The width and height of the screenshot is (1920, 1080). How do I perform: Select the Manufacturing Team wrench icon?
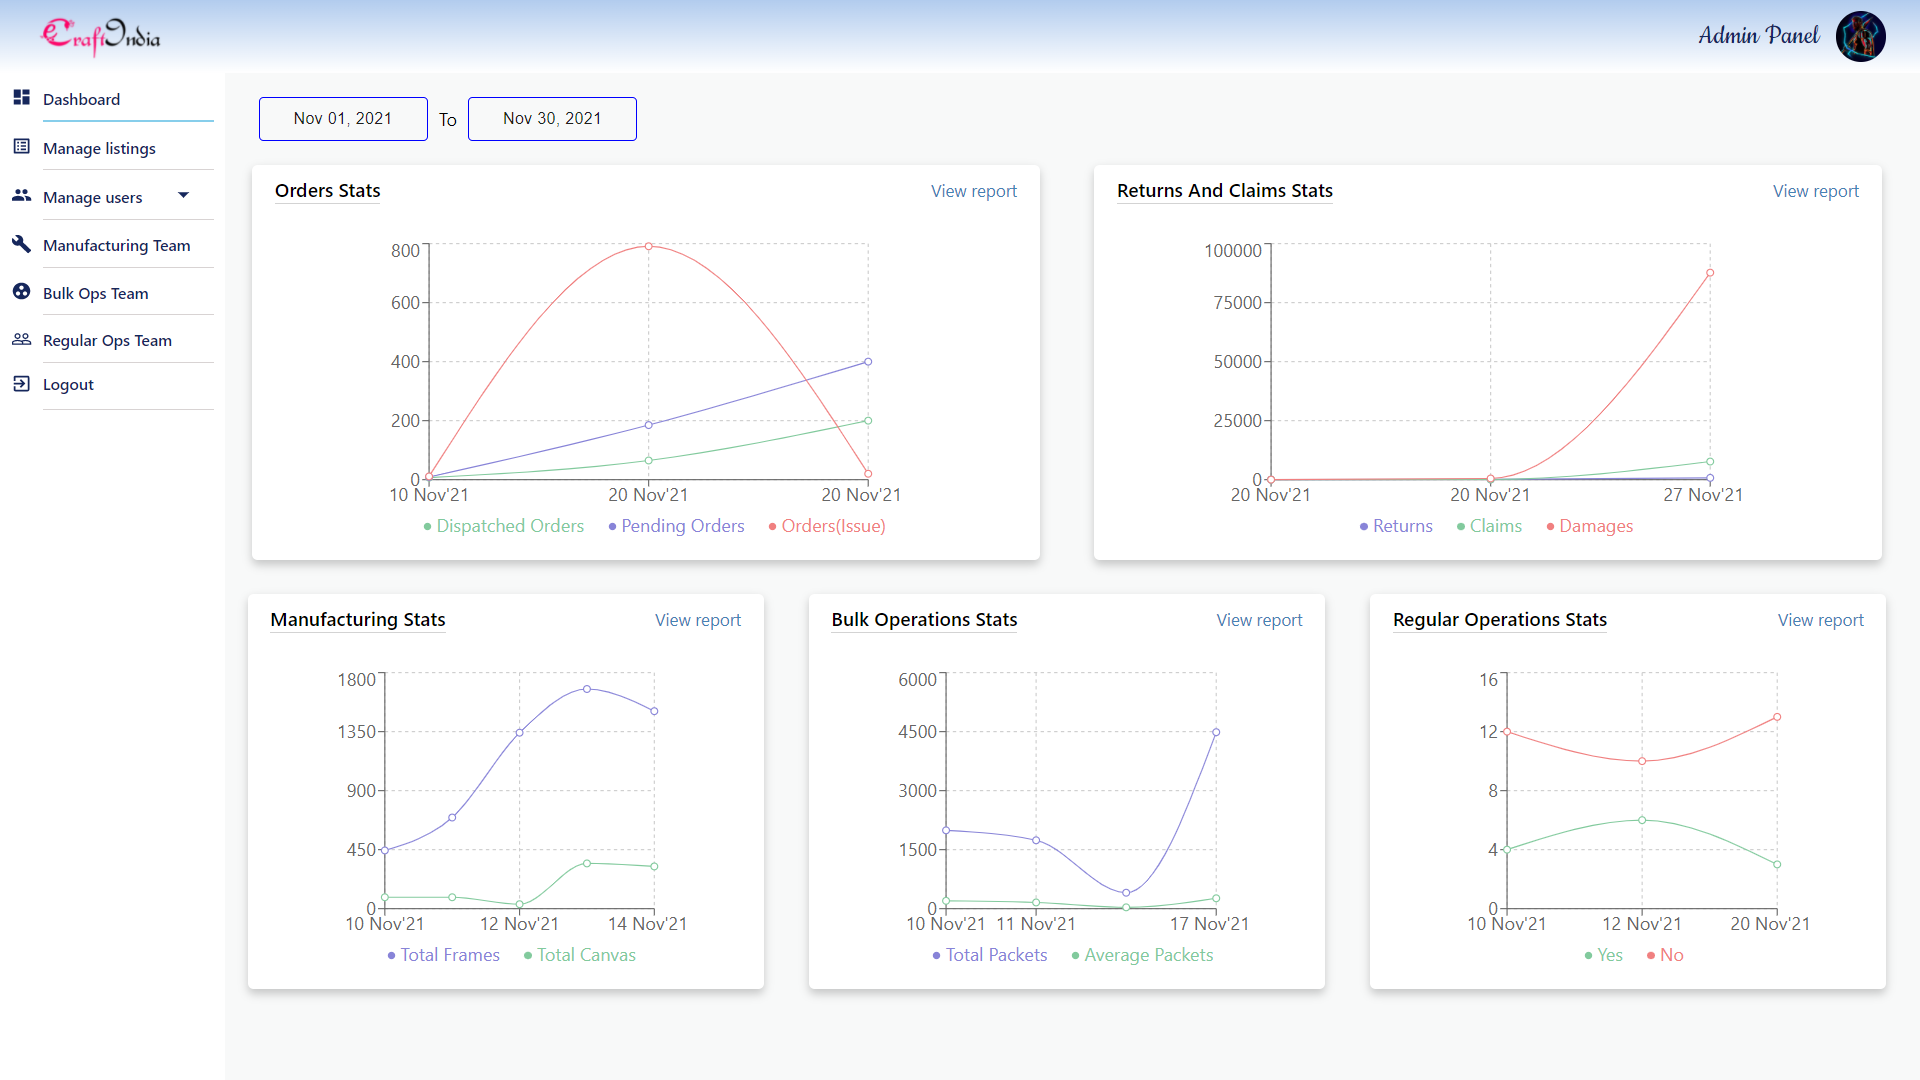click(x=22, y=243)
